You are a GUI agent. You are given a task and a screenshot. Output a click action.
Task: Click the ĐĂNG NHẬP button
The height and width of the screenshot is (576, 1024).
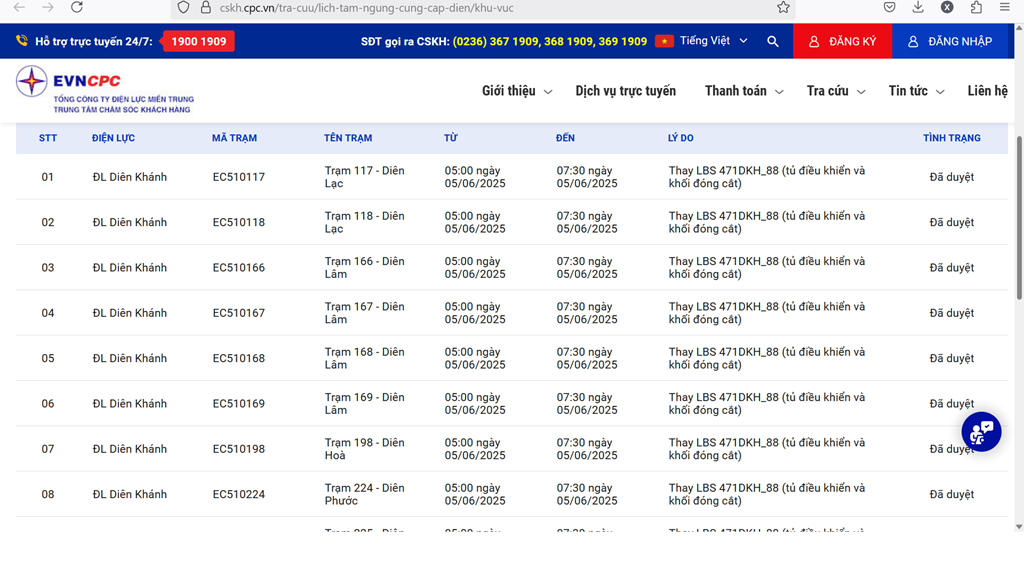tap(949, 42)
